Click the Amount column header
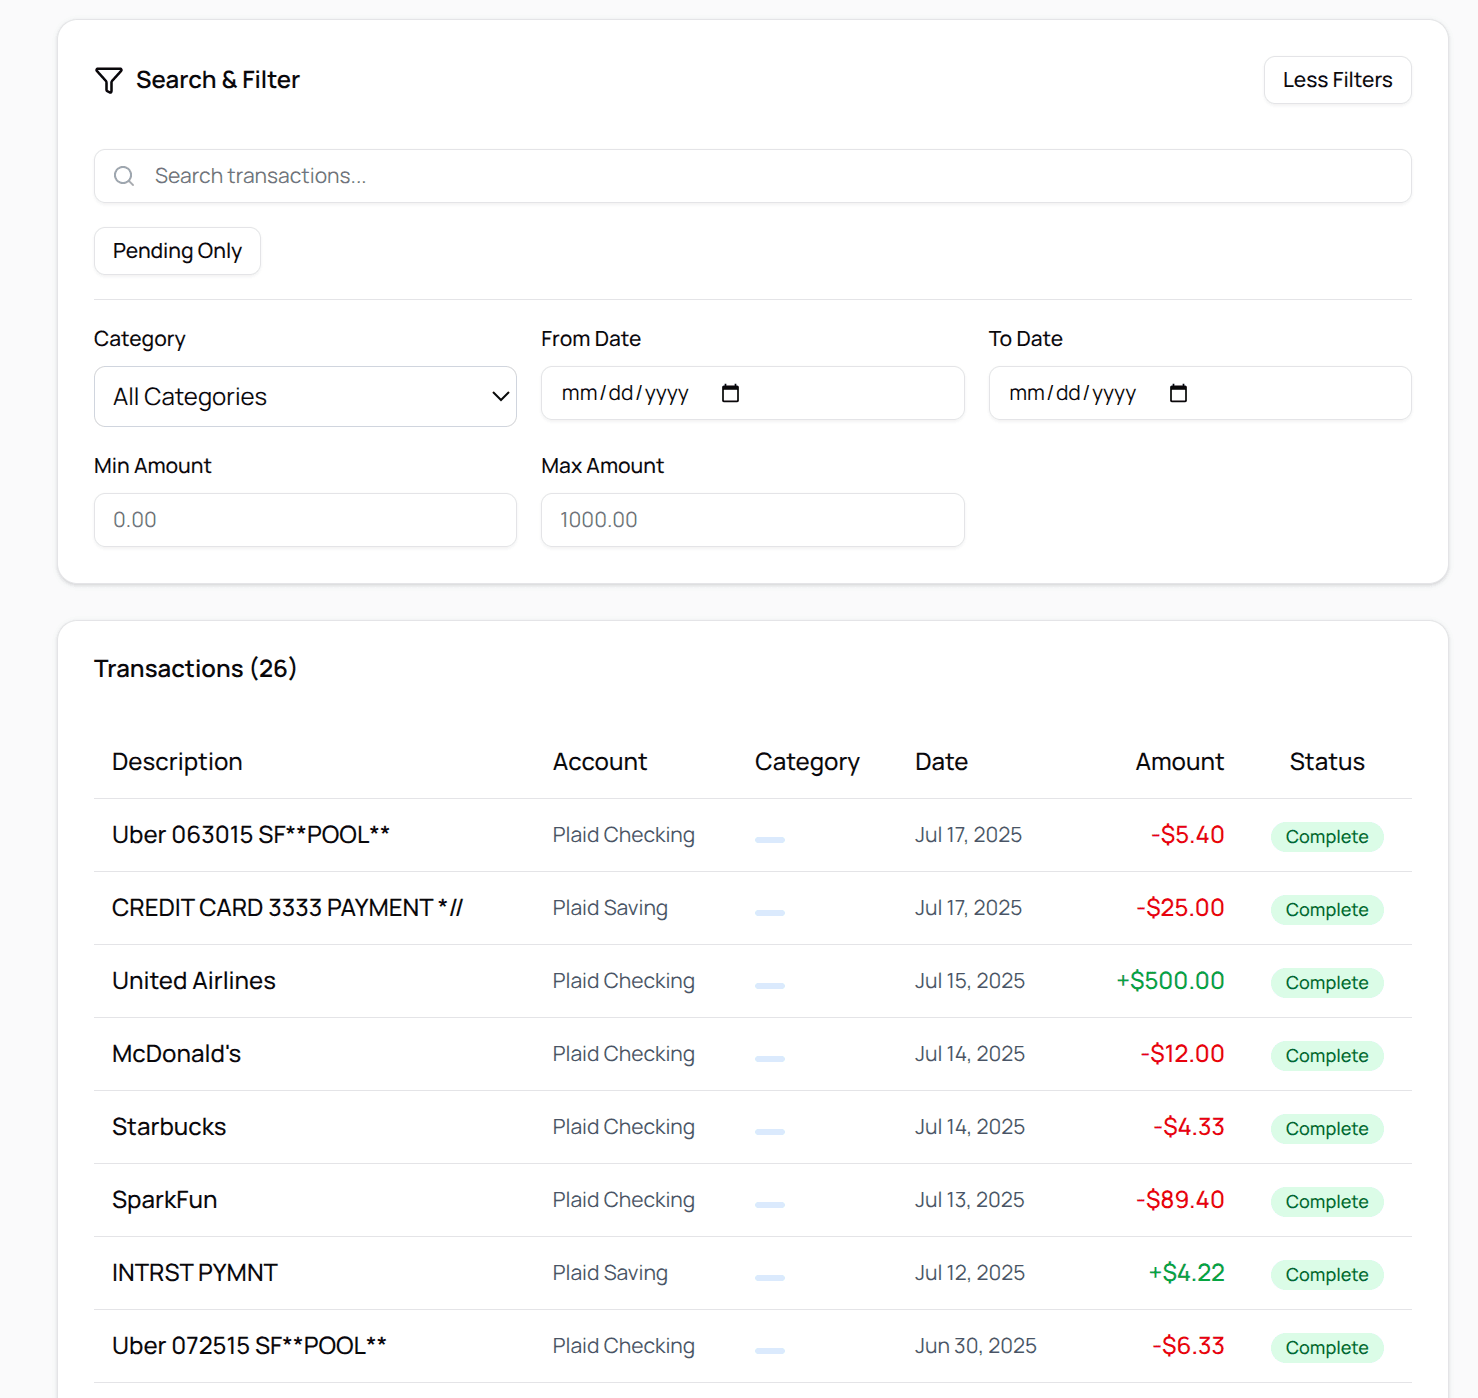This screenshot has width=1478, height=1398. 1179,761
